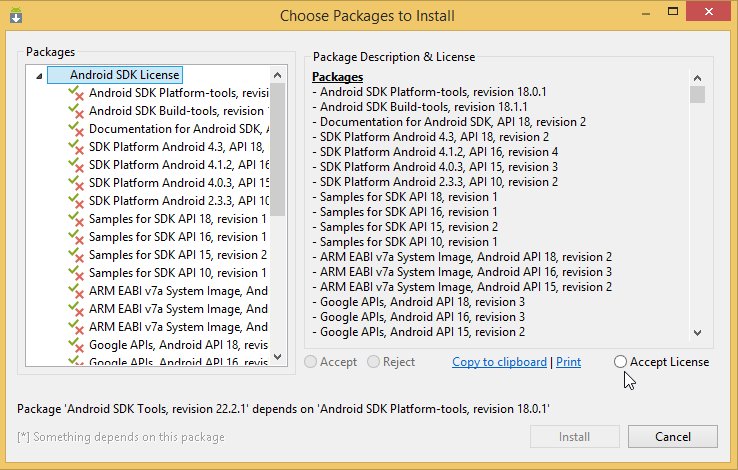738x470 pixels.
Task: Select the Reject radio button
Action: [x=373, y=362]
